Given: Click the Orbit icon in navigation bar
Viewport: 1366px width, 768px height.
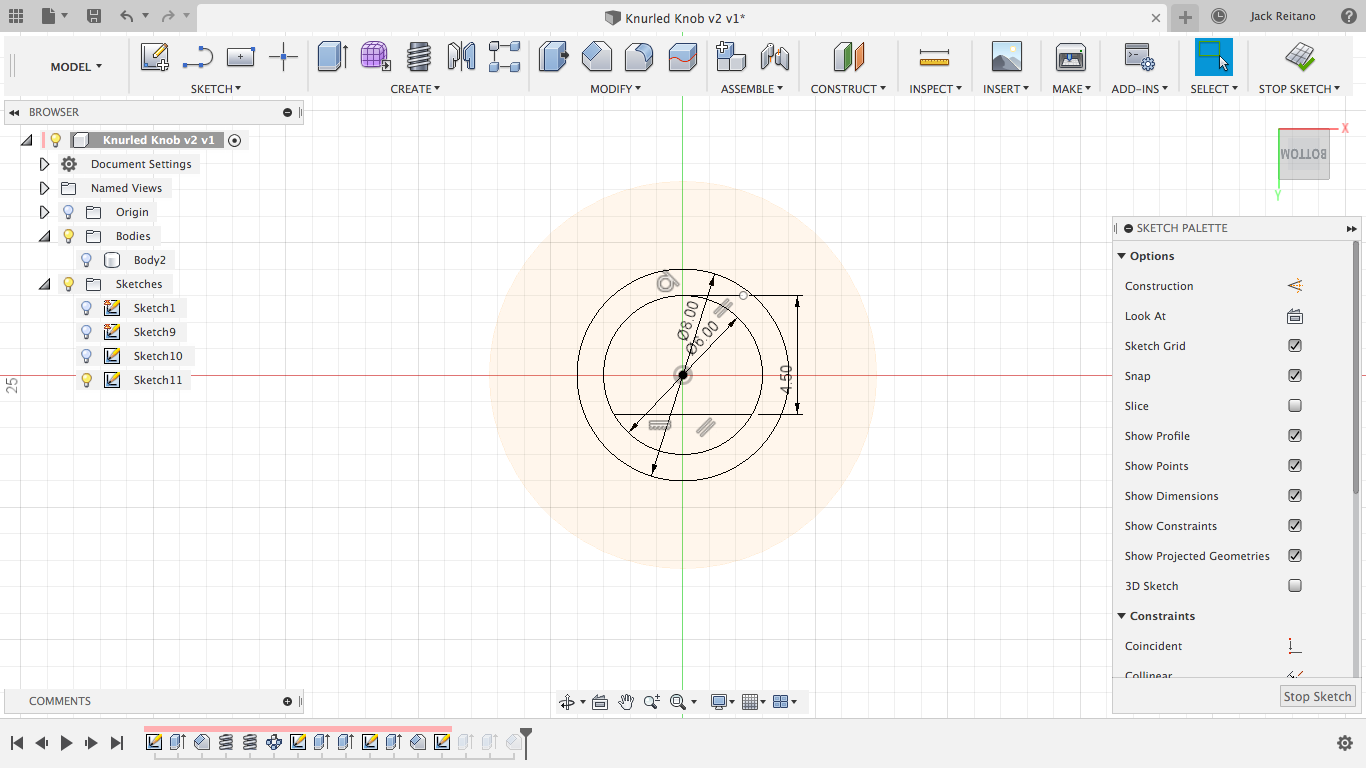Looking at the screenshot, I should [x=567, y=702].
